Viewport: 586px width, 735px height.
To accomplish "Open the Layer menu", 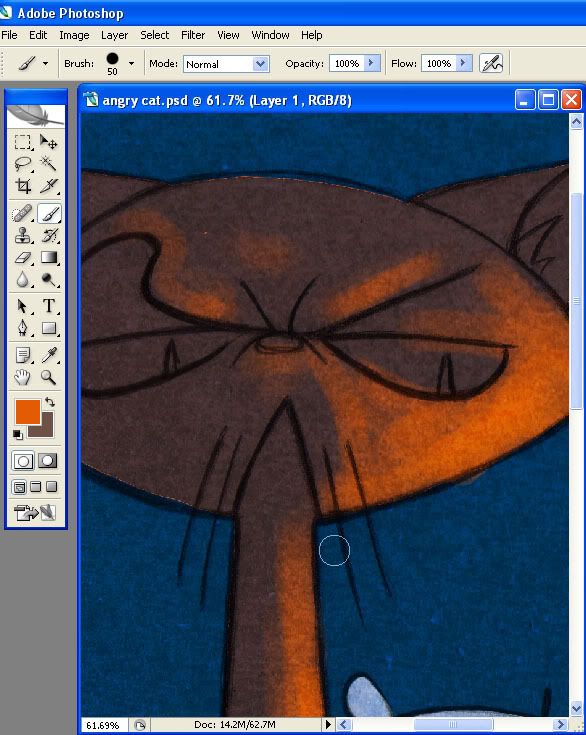I will [x=114, y=35].
